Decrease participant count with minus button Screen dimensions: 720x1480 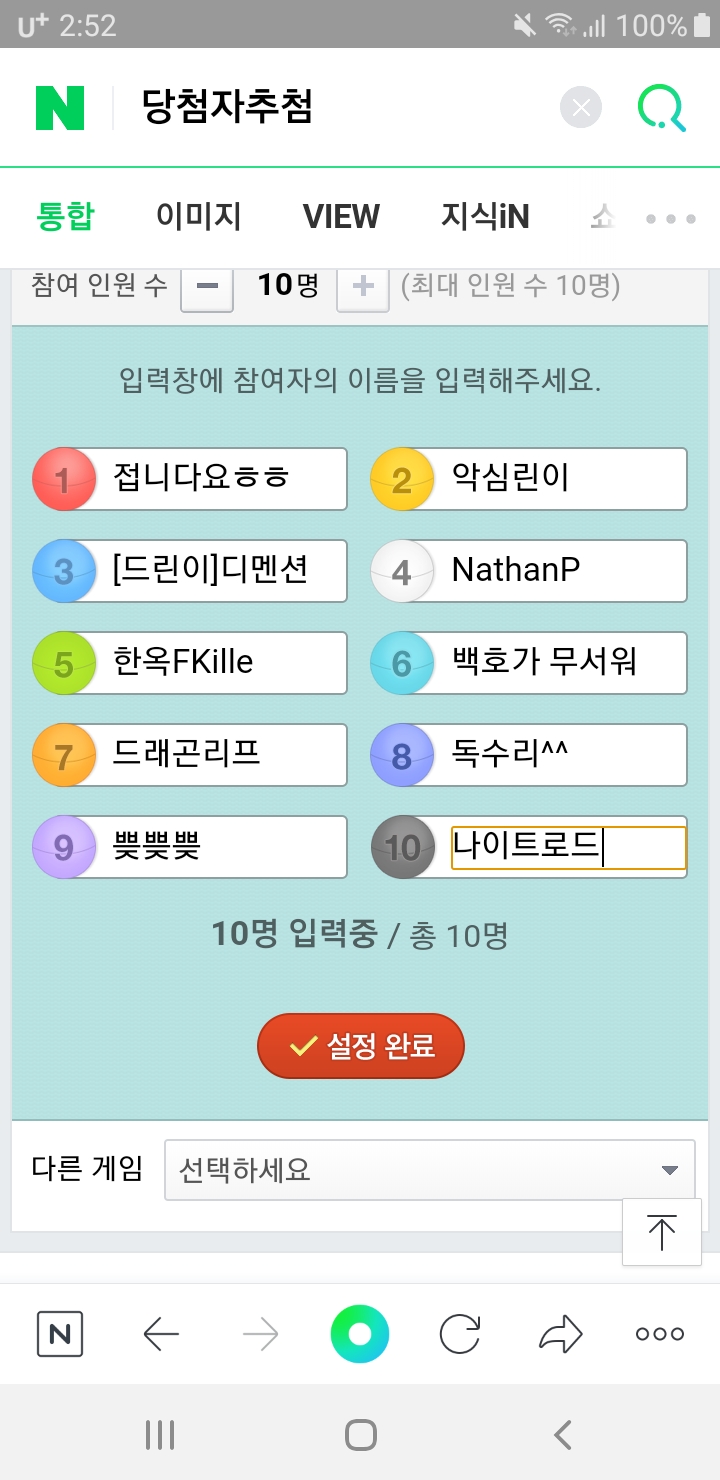coord(207,287)
